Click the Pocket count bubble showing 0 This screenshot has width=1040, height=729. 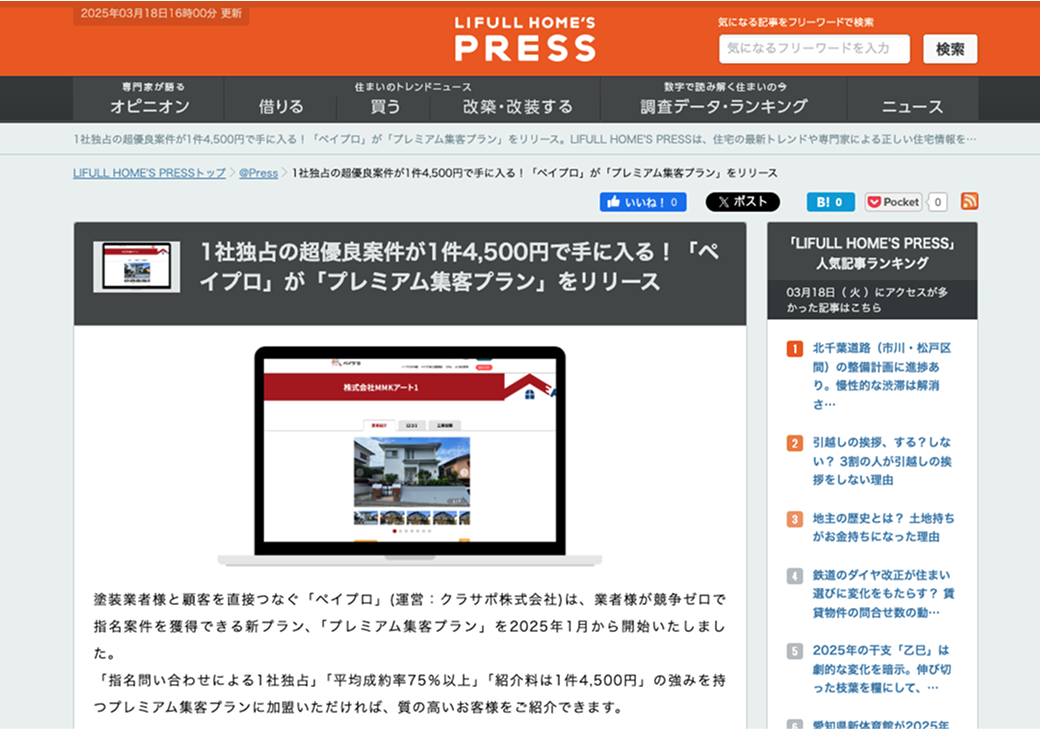coord(937,202)
